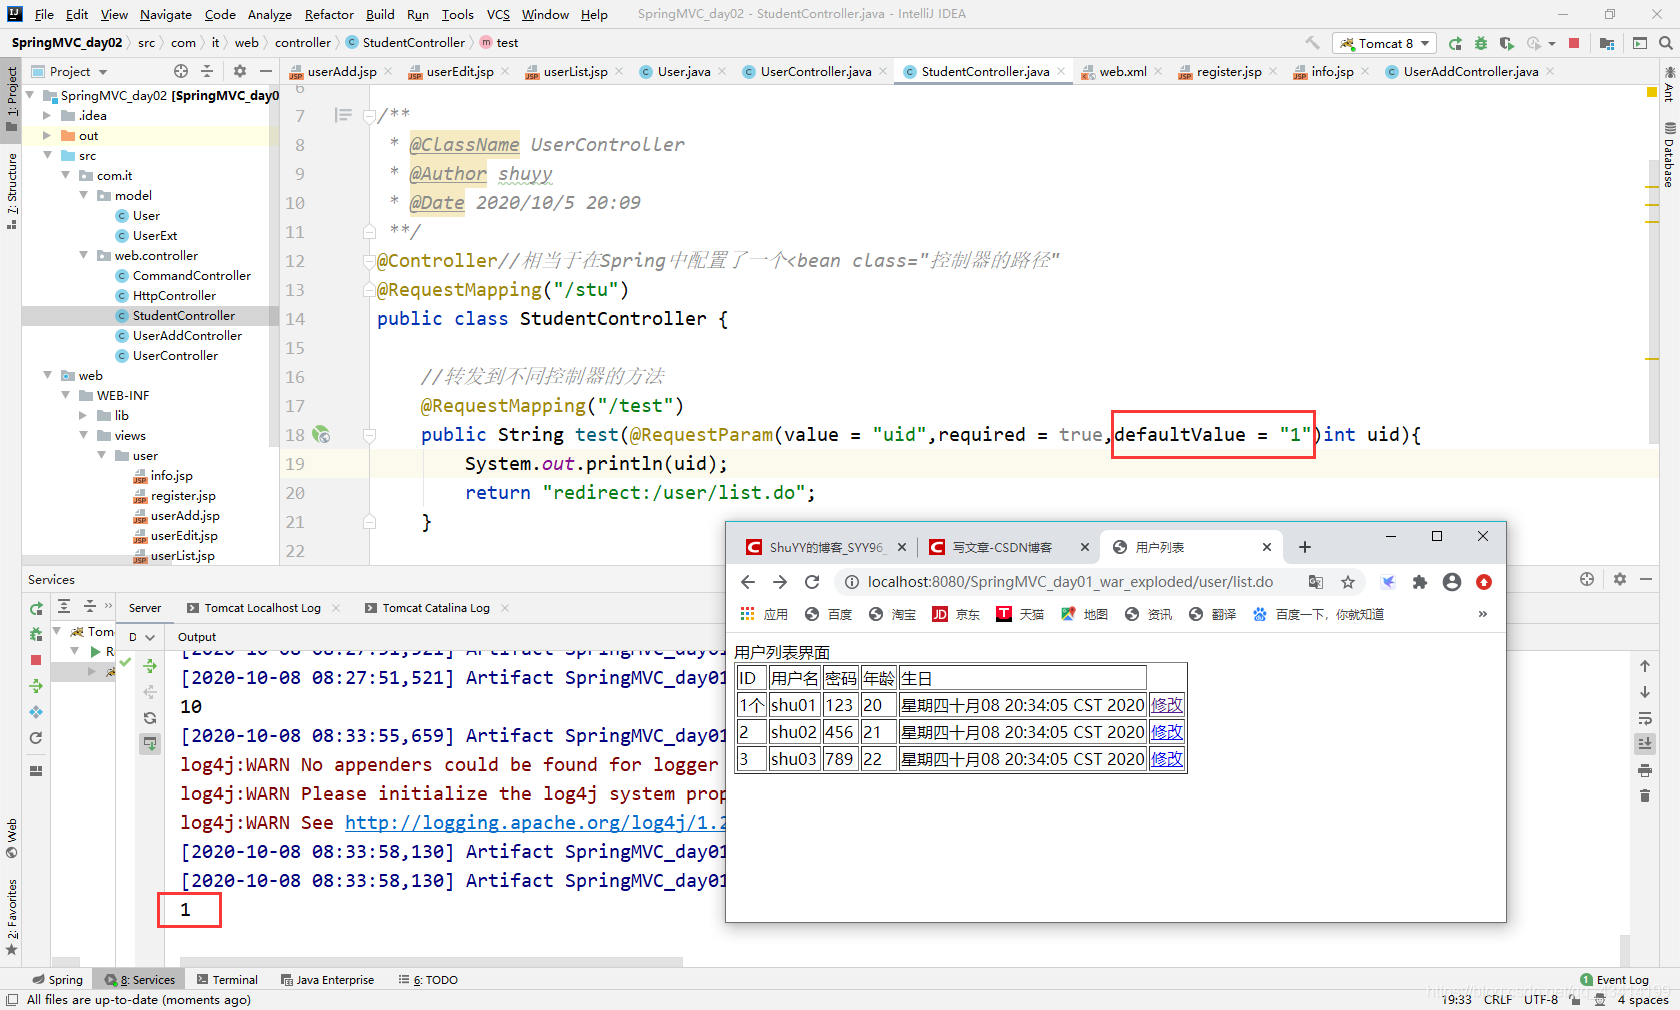Toggle scroll to end in console
This screenshot has width=1680, height=1010.
(x=1645, y=744)
